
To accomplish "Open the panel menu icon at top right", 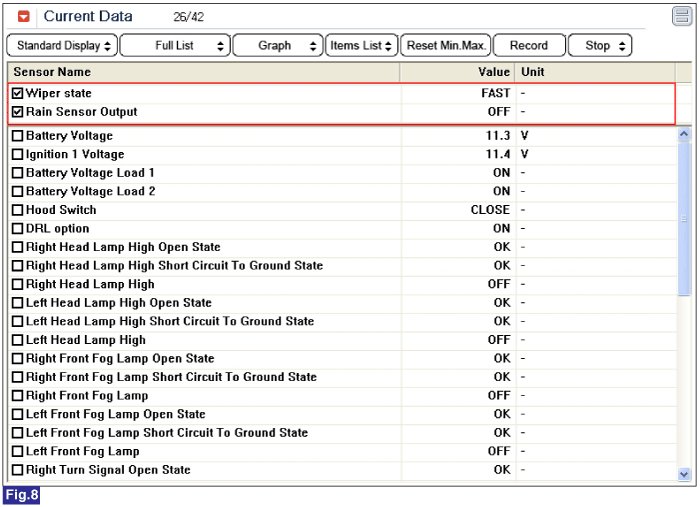I will pos(681,16).
